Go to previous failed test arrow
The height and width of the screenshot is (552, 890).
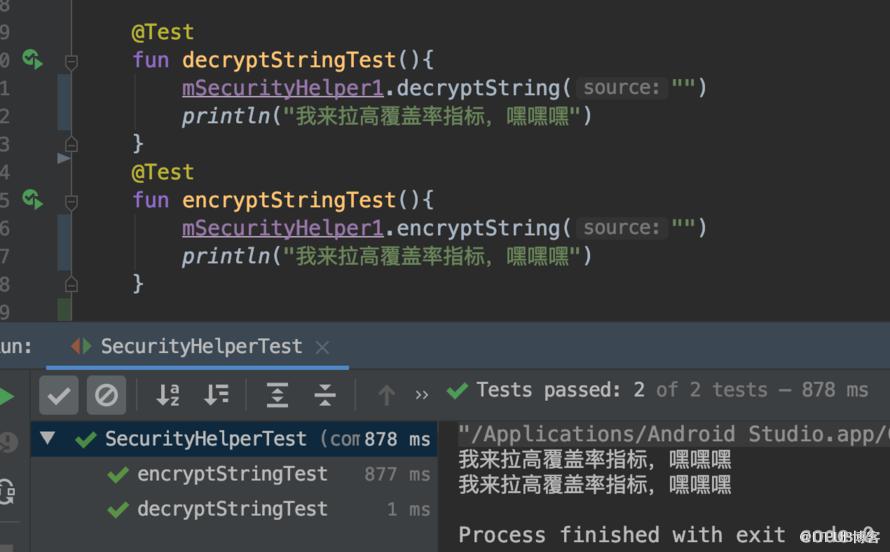(x=387, y=395)
